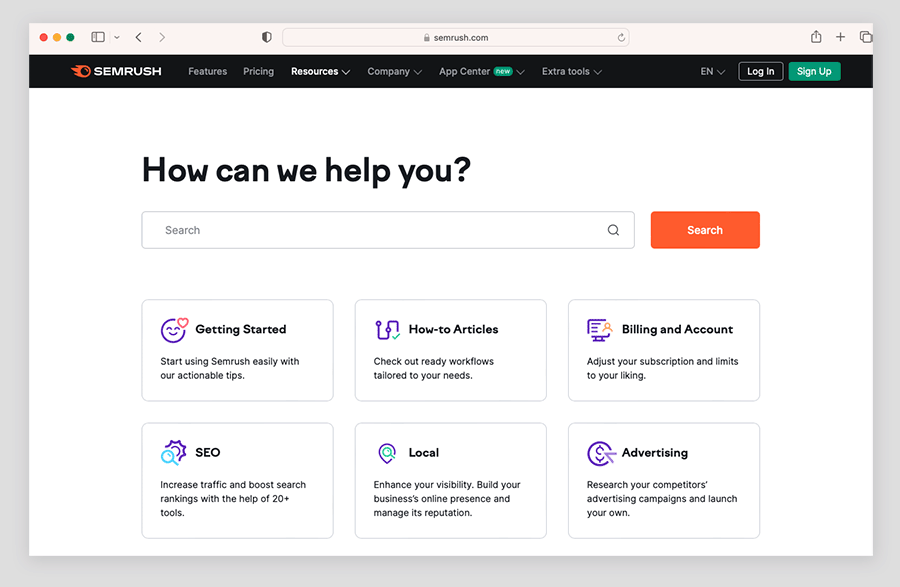Open the SEO card title

pos(208,453)
